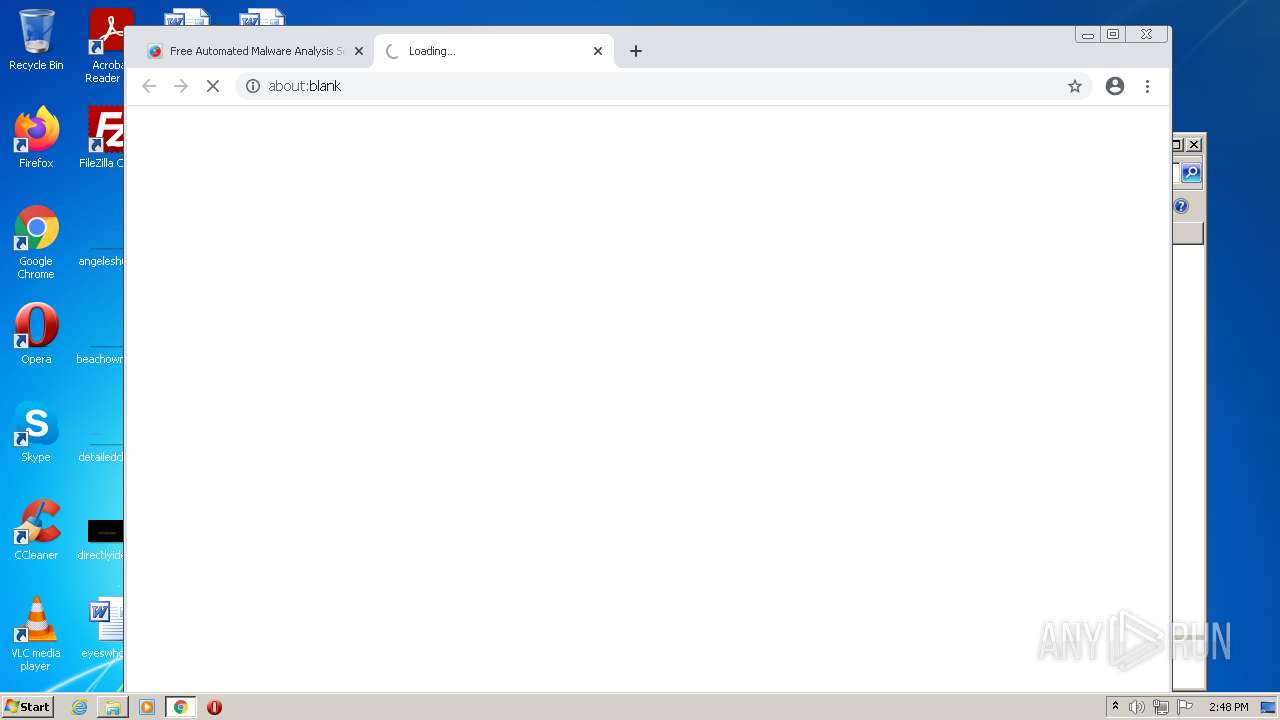Open CCleaner desktop shortcut

tap(36, 530)
